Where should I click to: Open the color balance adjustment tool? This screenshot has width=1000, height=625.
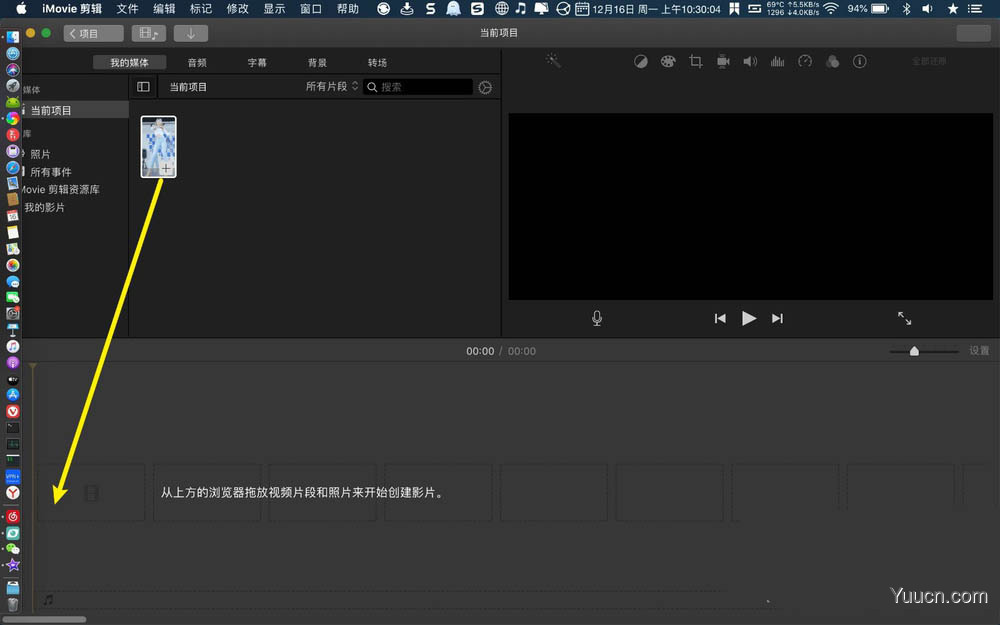click(640, 61)
